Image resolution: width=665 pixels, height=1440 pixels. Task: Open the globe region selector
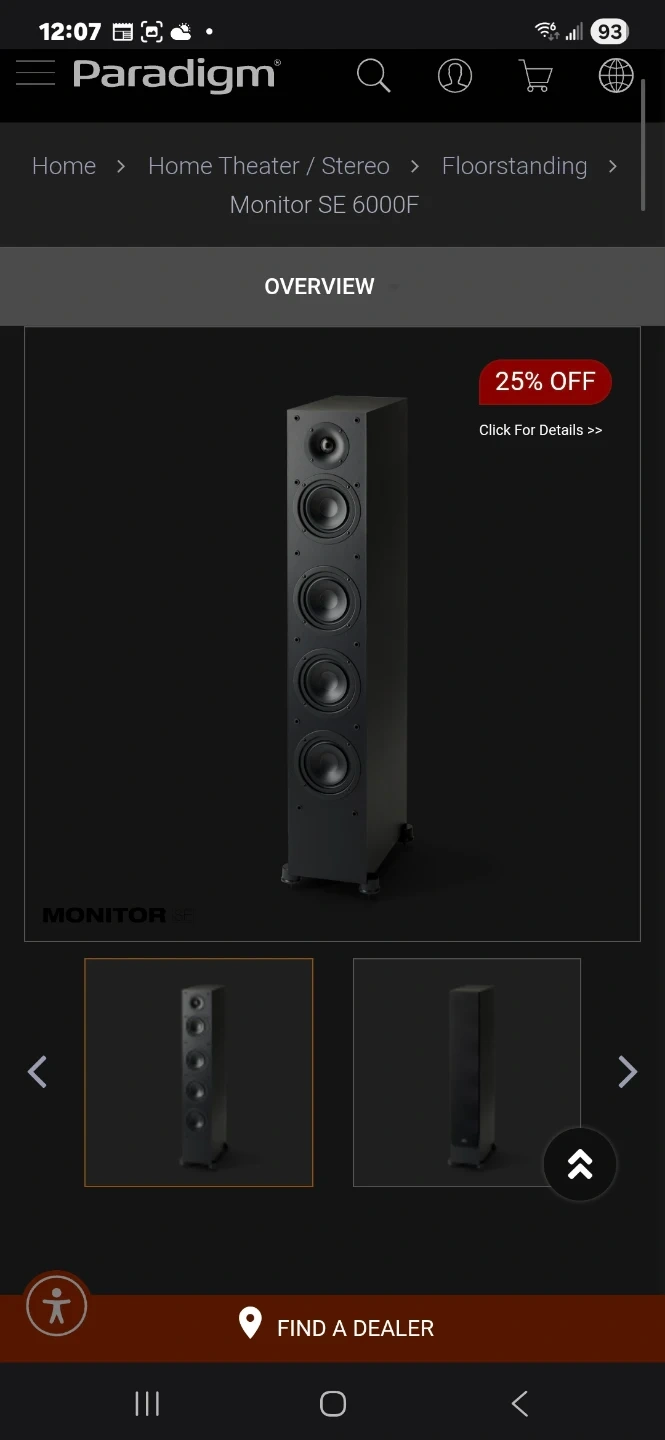(x=616, y=75)
